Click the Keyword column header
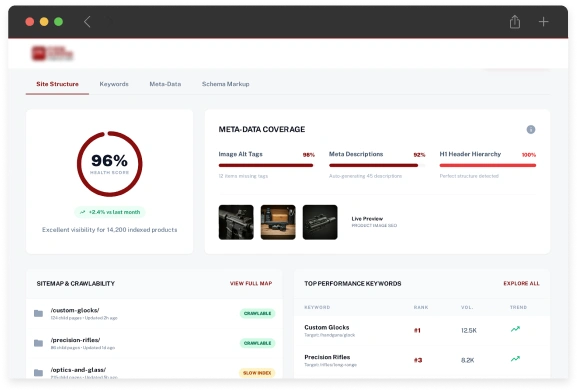579x392 pixels. pos(317,307)
